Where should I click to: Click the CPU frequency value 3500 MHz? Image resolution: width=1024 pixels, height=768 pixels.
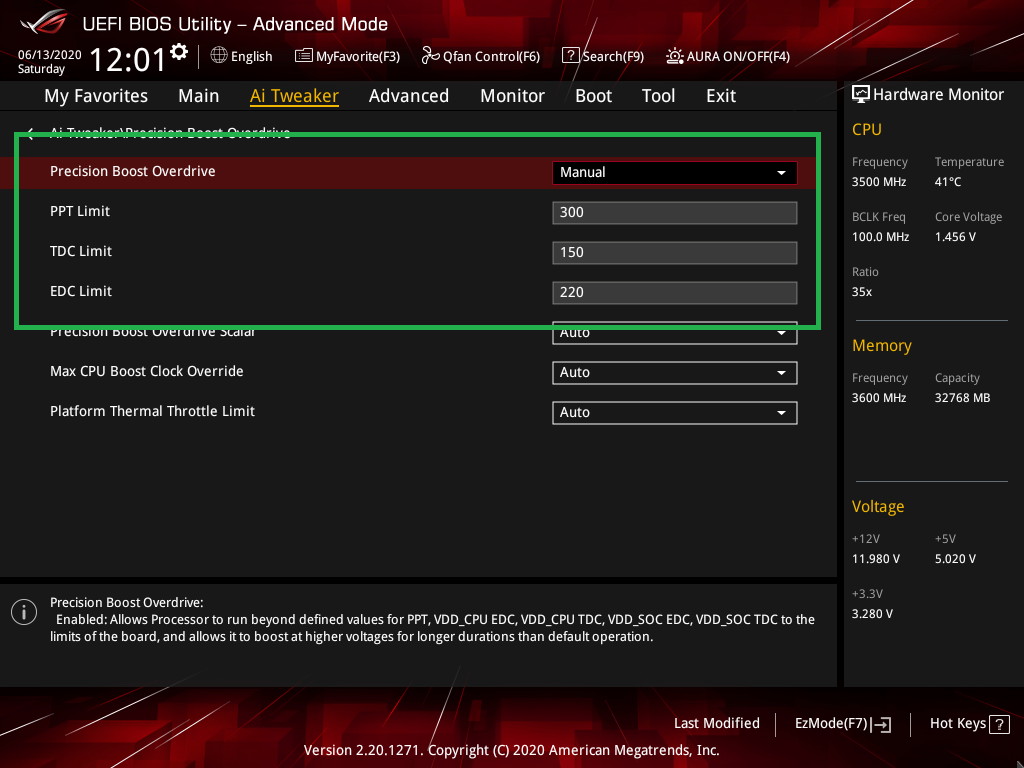pos(879,182)
